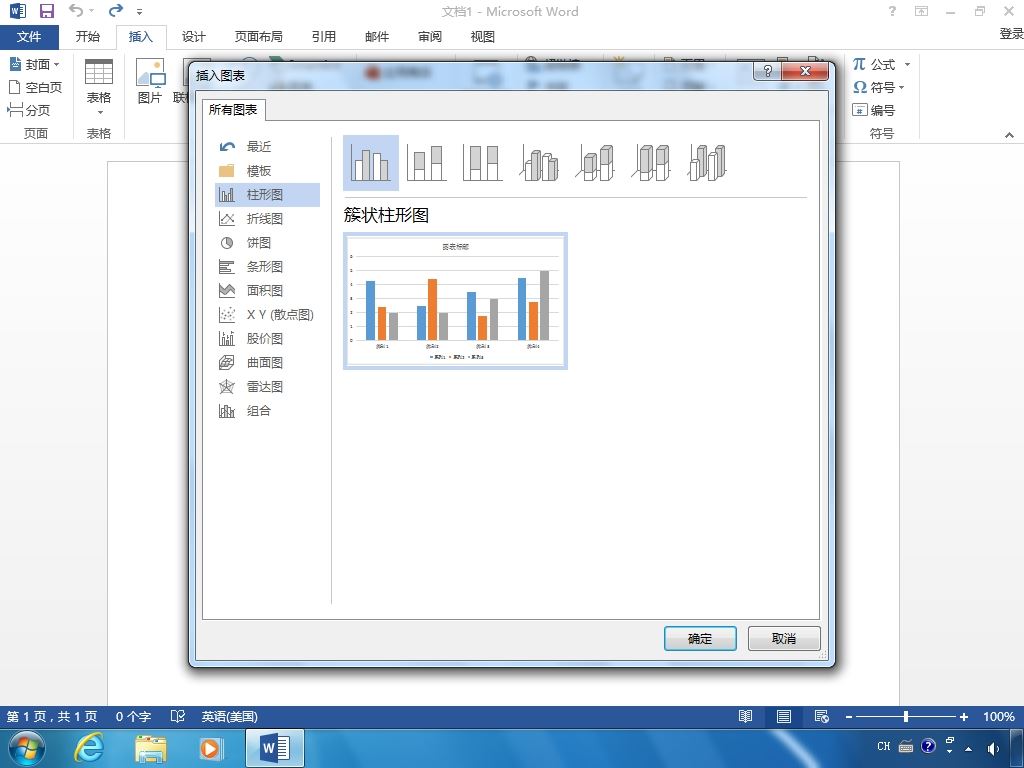Choose 雷达图 chart category
Image resolution: width=1024 pixels, height=768 pixels.
click(x=267, y=387)
